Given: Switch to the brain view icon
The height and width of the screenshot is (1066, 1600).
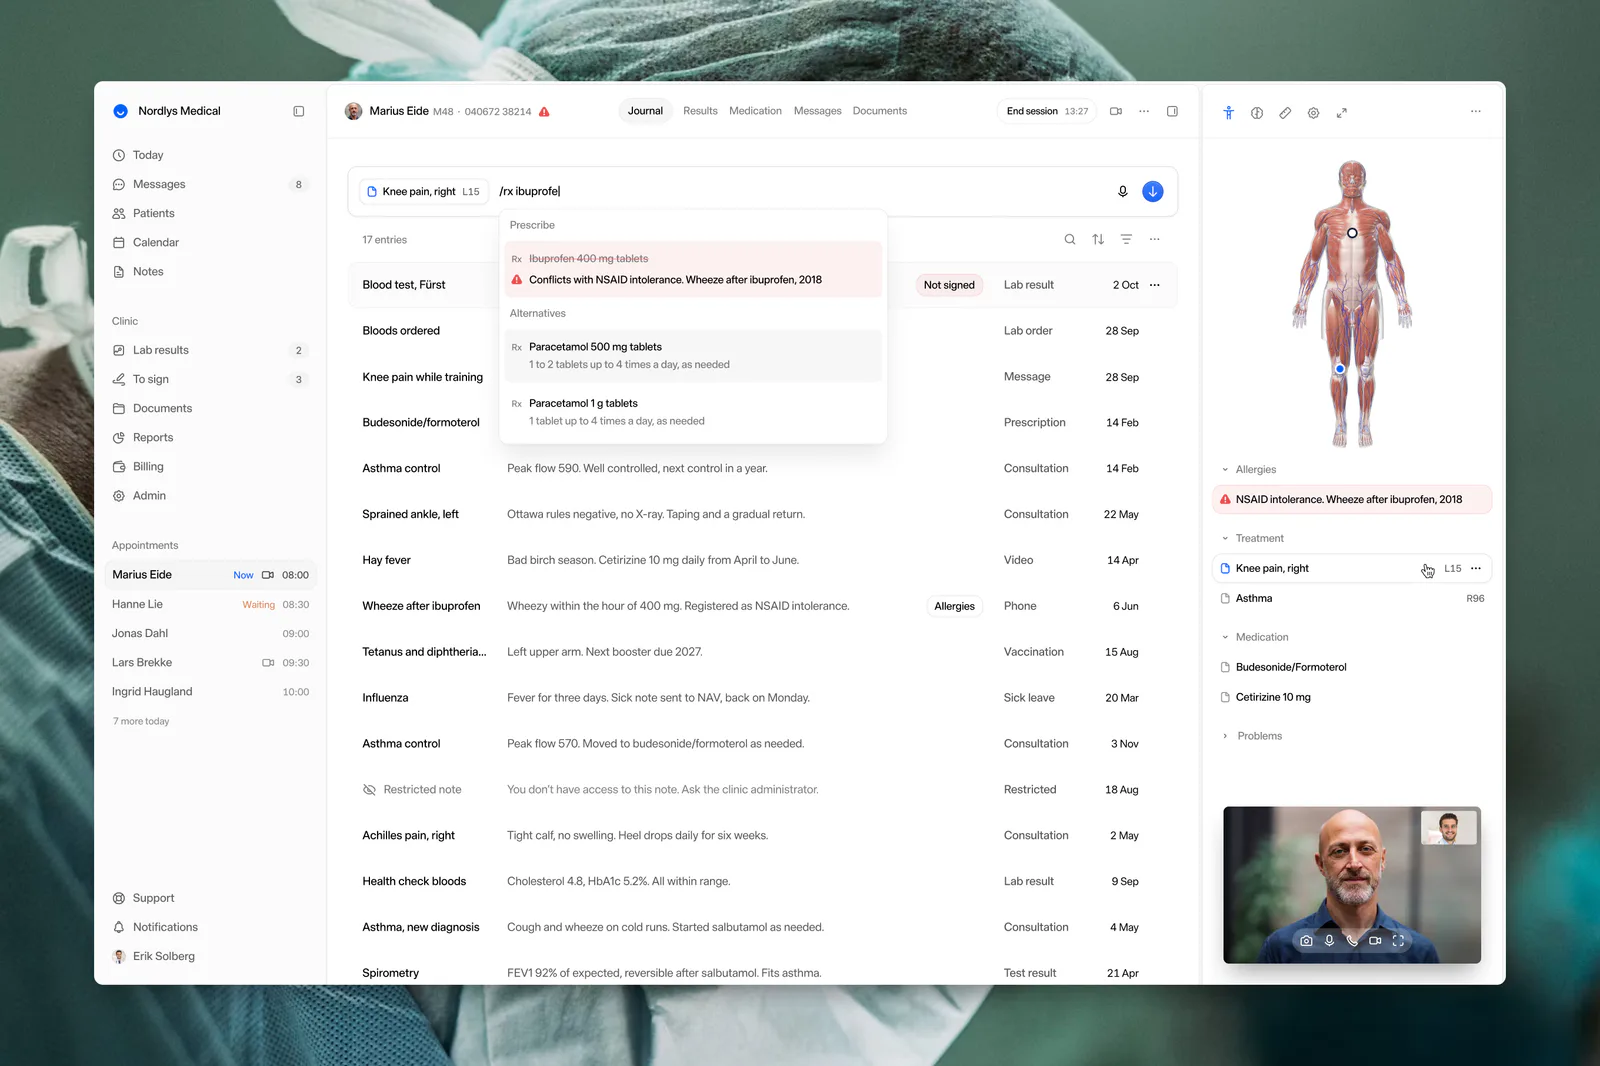Looking at the screenshot, I should tap(1257, 113).
